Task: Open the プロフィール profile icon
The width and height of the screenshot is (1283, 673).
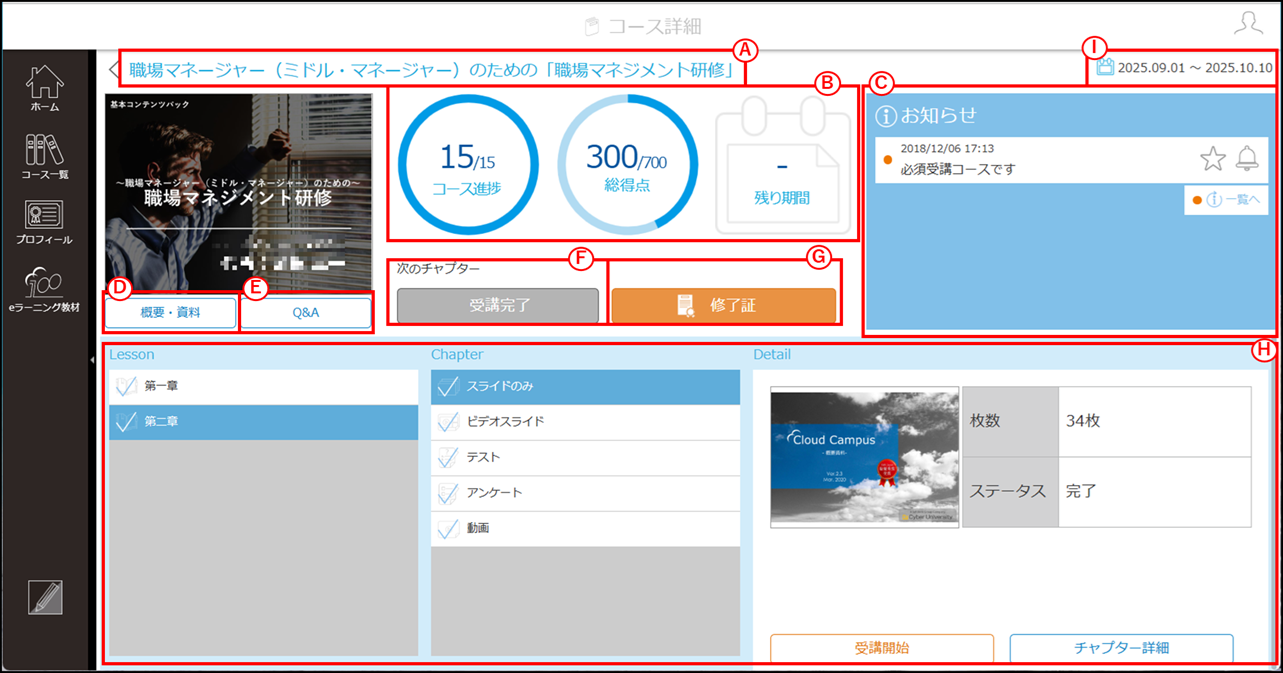Action: pyautogui.click(x=44, y=223)
